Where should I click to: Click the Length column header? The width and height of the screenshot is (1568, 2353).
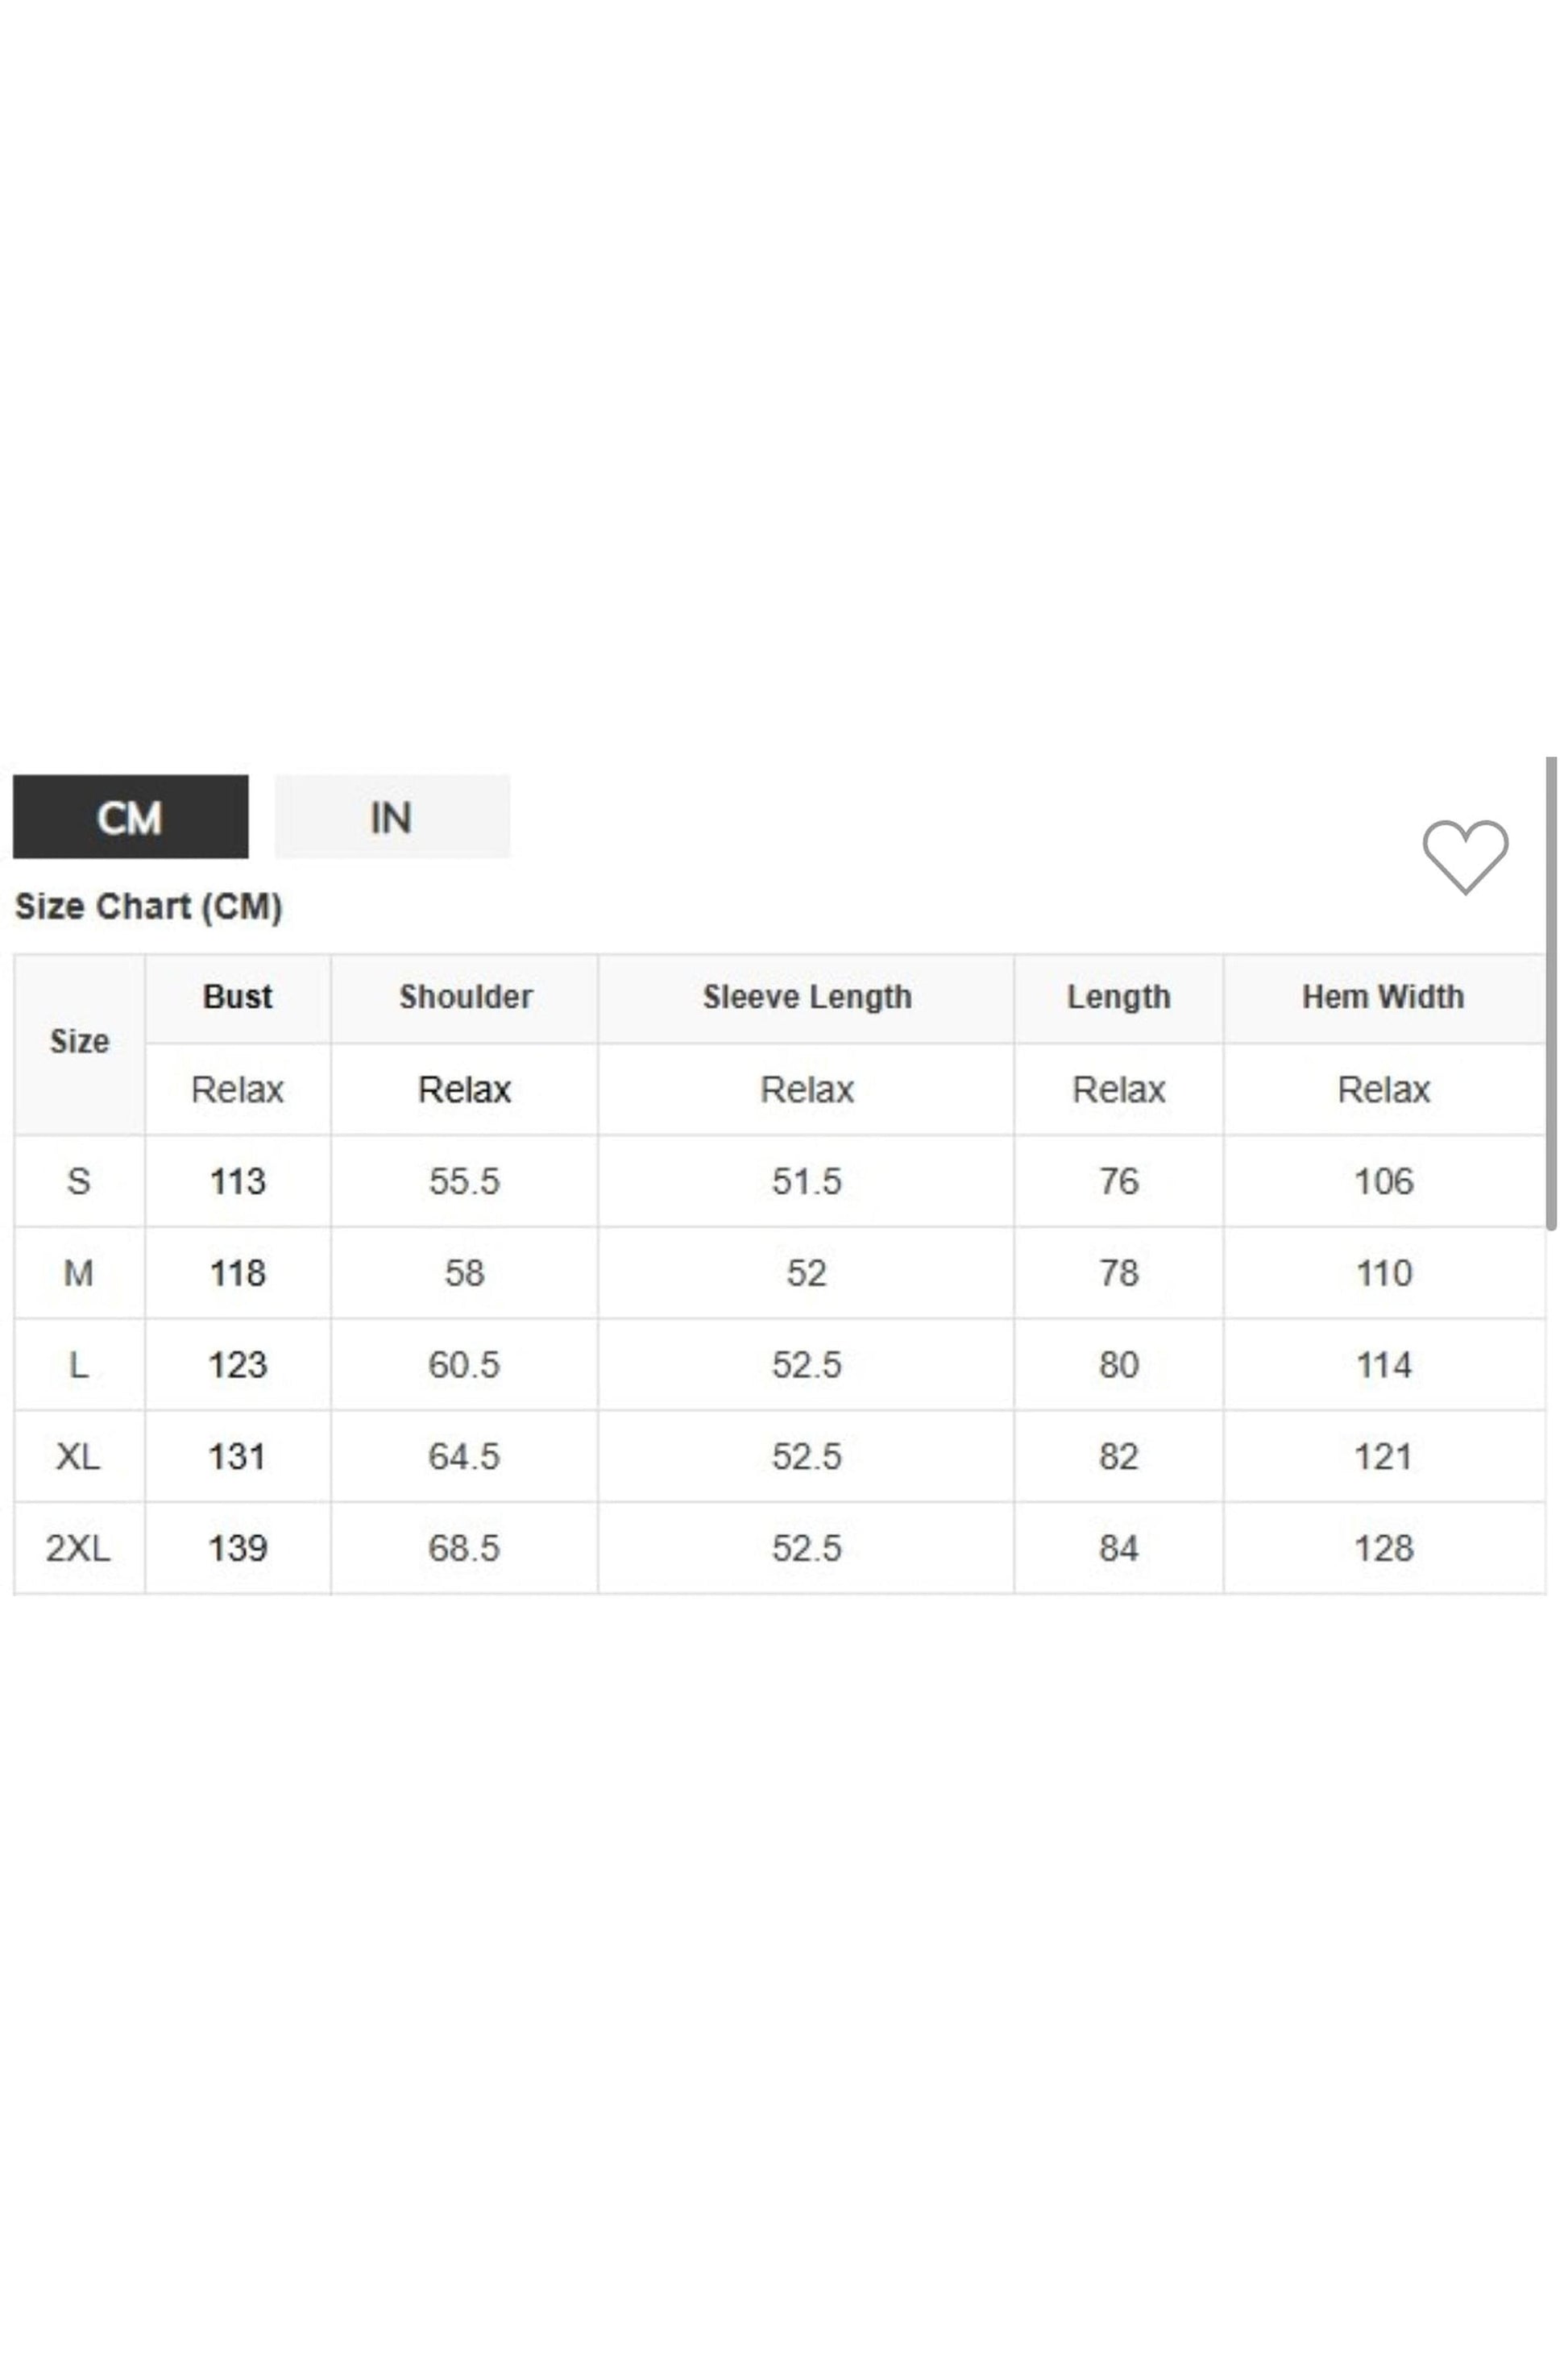point(1118,997)
